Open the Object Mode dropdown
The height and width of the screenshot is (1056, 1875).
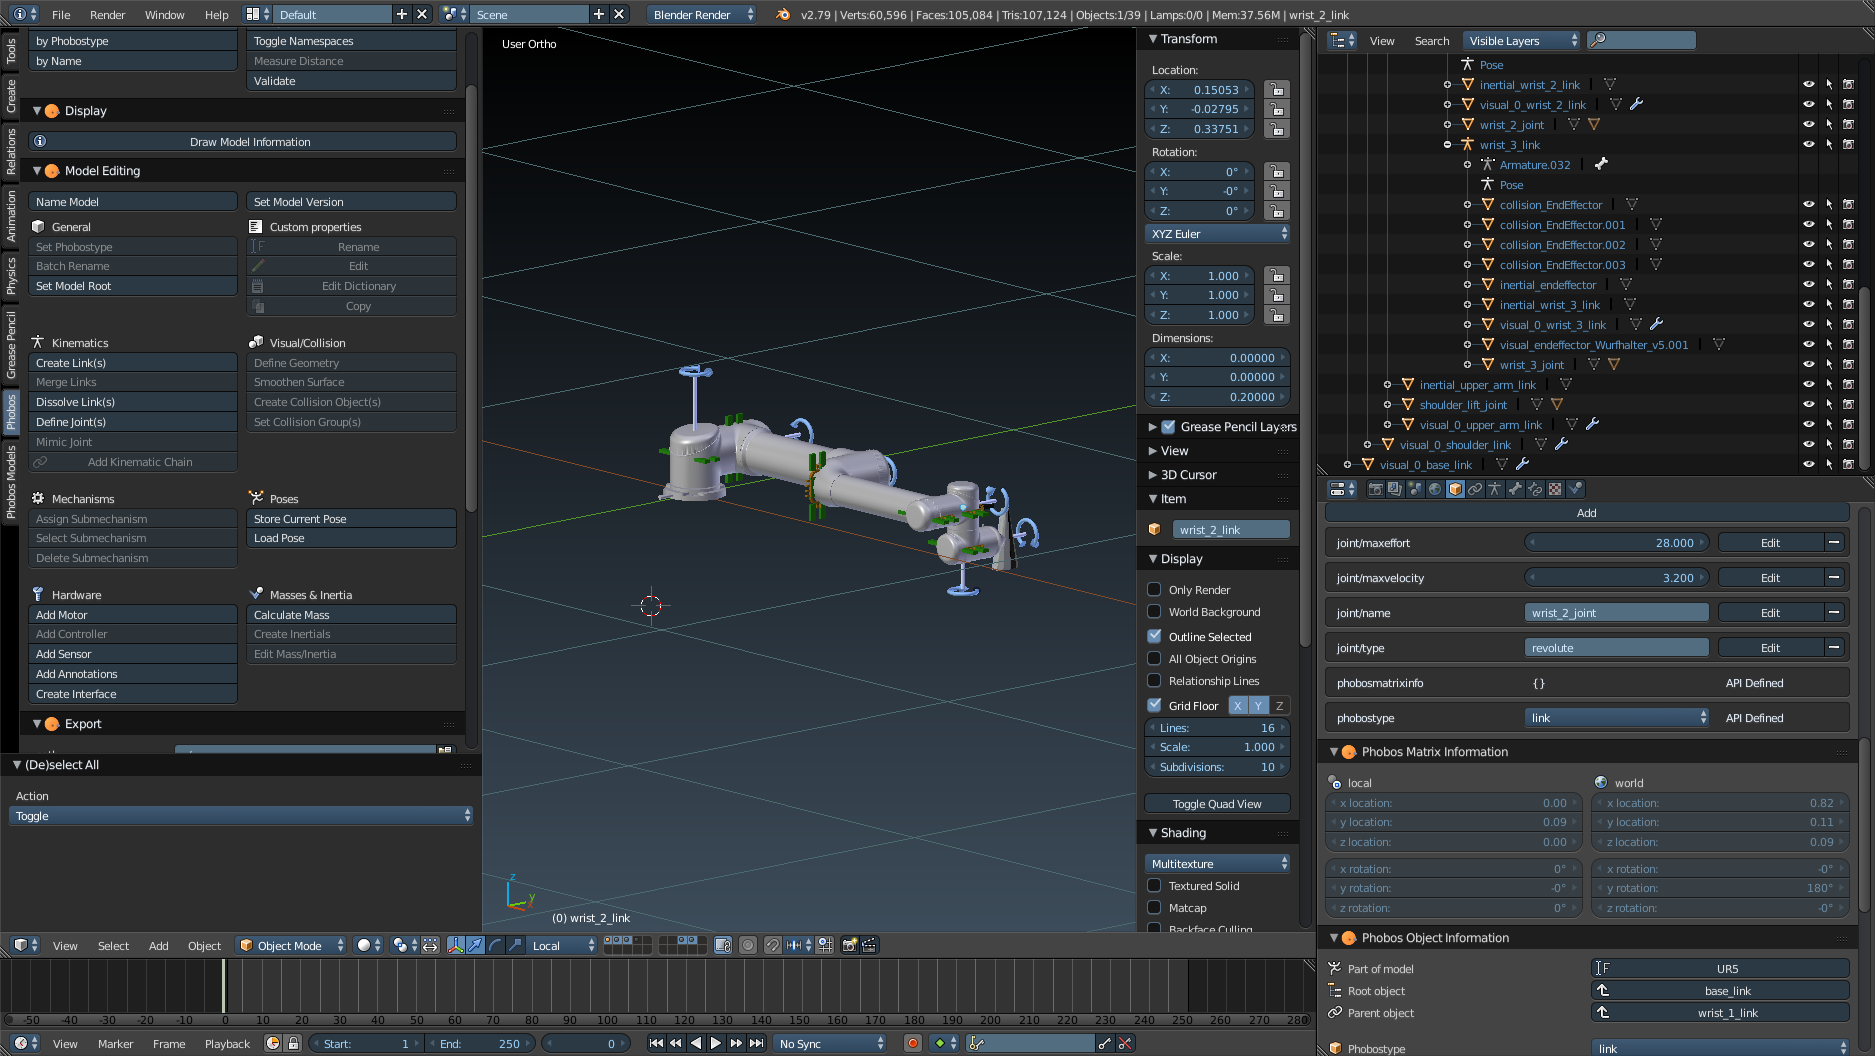click(291, 945)
